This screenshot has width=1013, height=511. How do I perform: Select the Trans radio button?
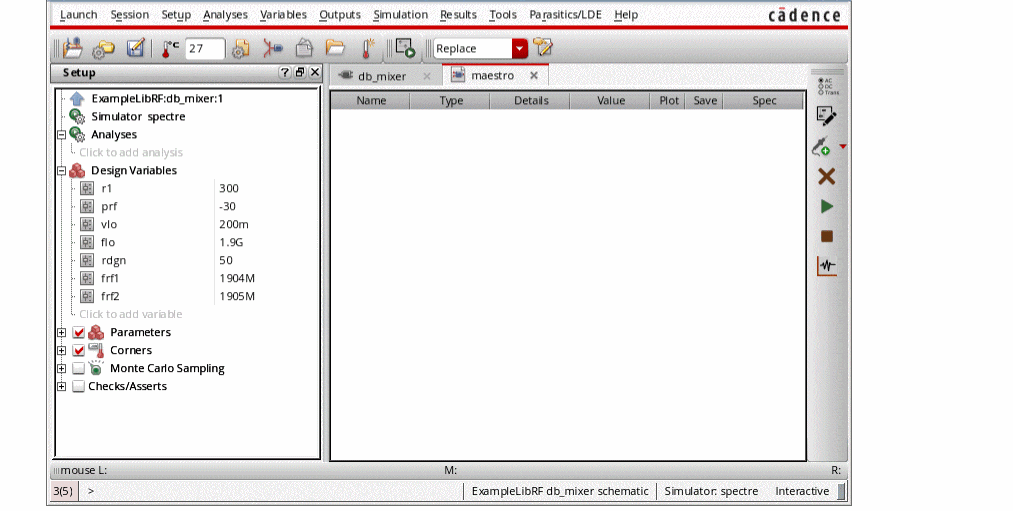coord(821,92)
